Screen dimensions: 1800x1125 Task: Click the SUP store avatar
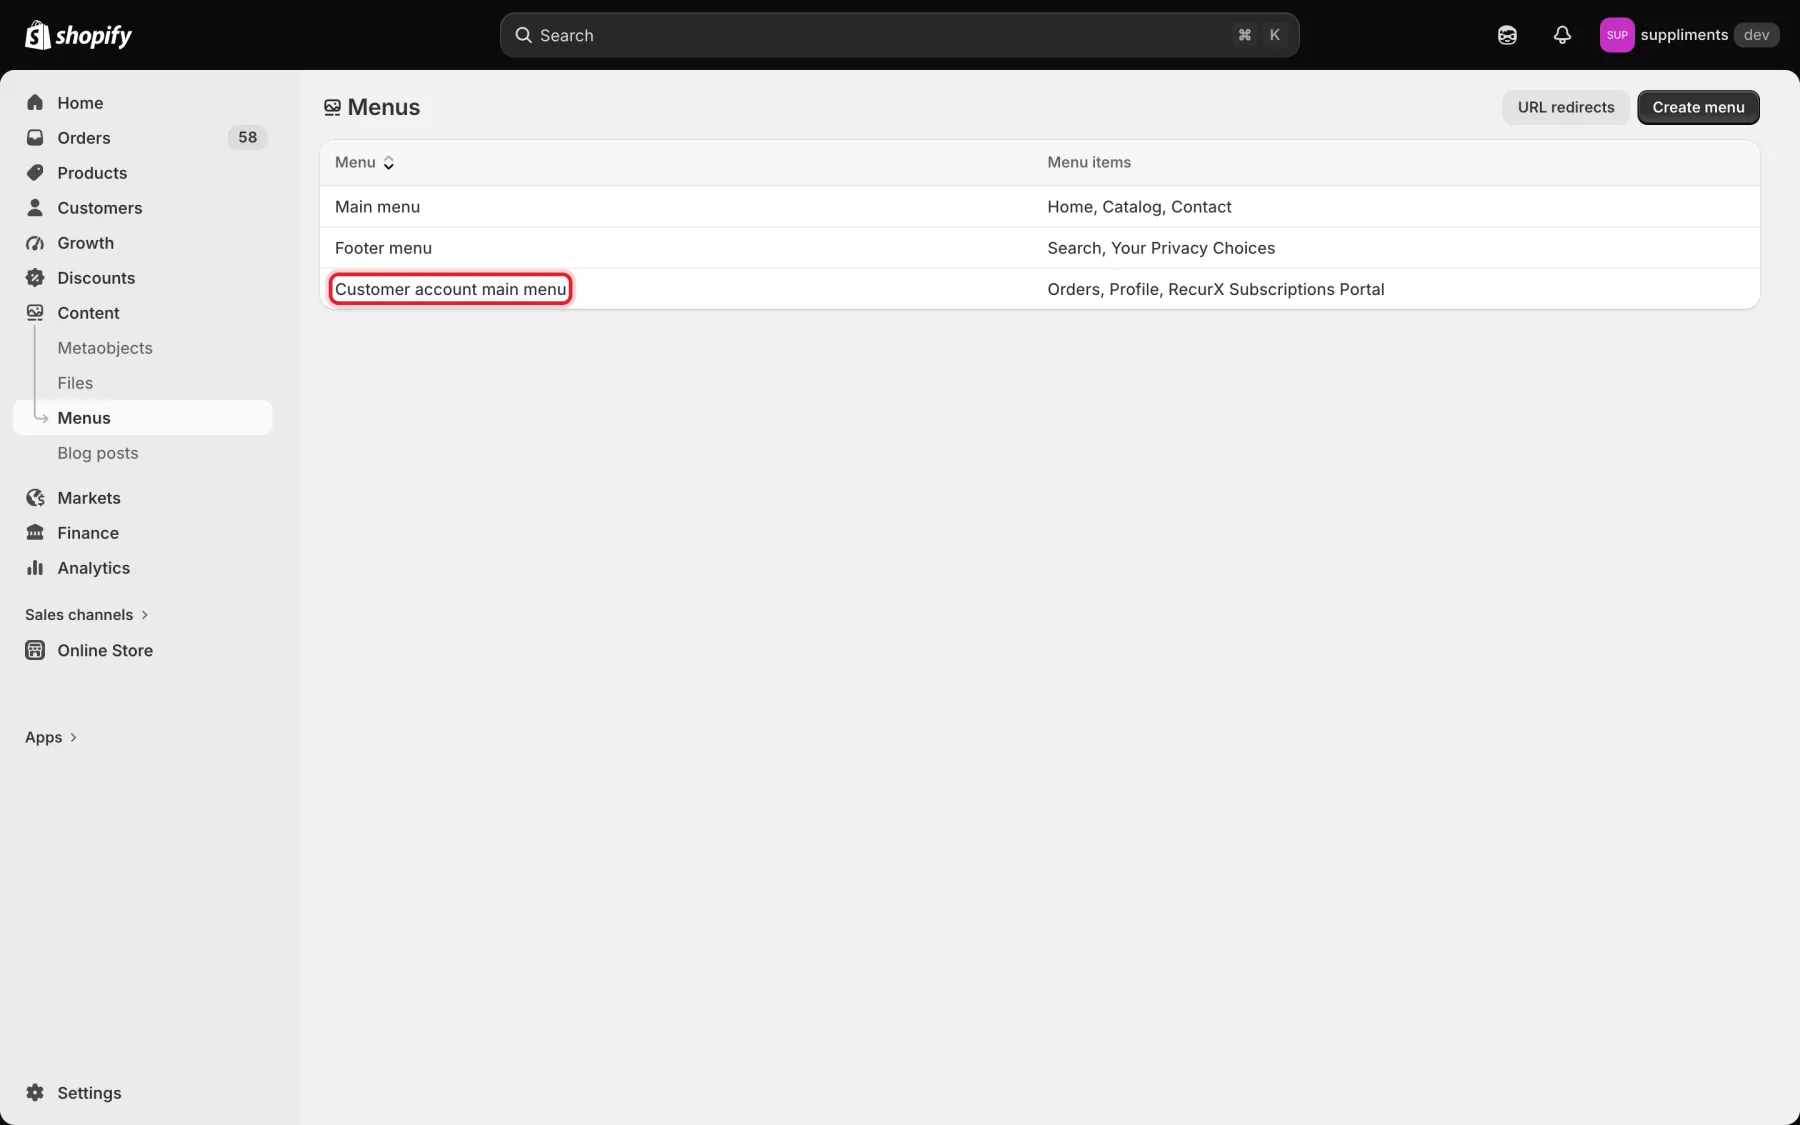click(x=1617, y=35)
